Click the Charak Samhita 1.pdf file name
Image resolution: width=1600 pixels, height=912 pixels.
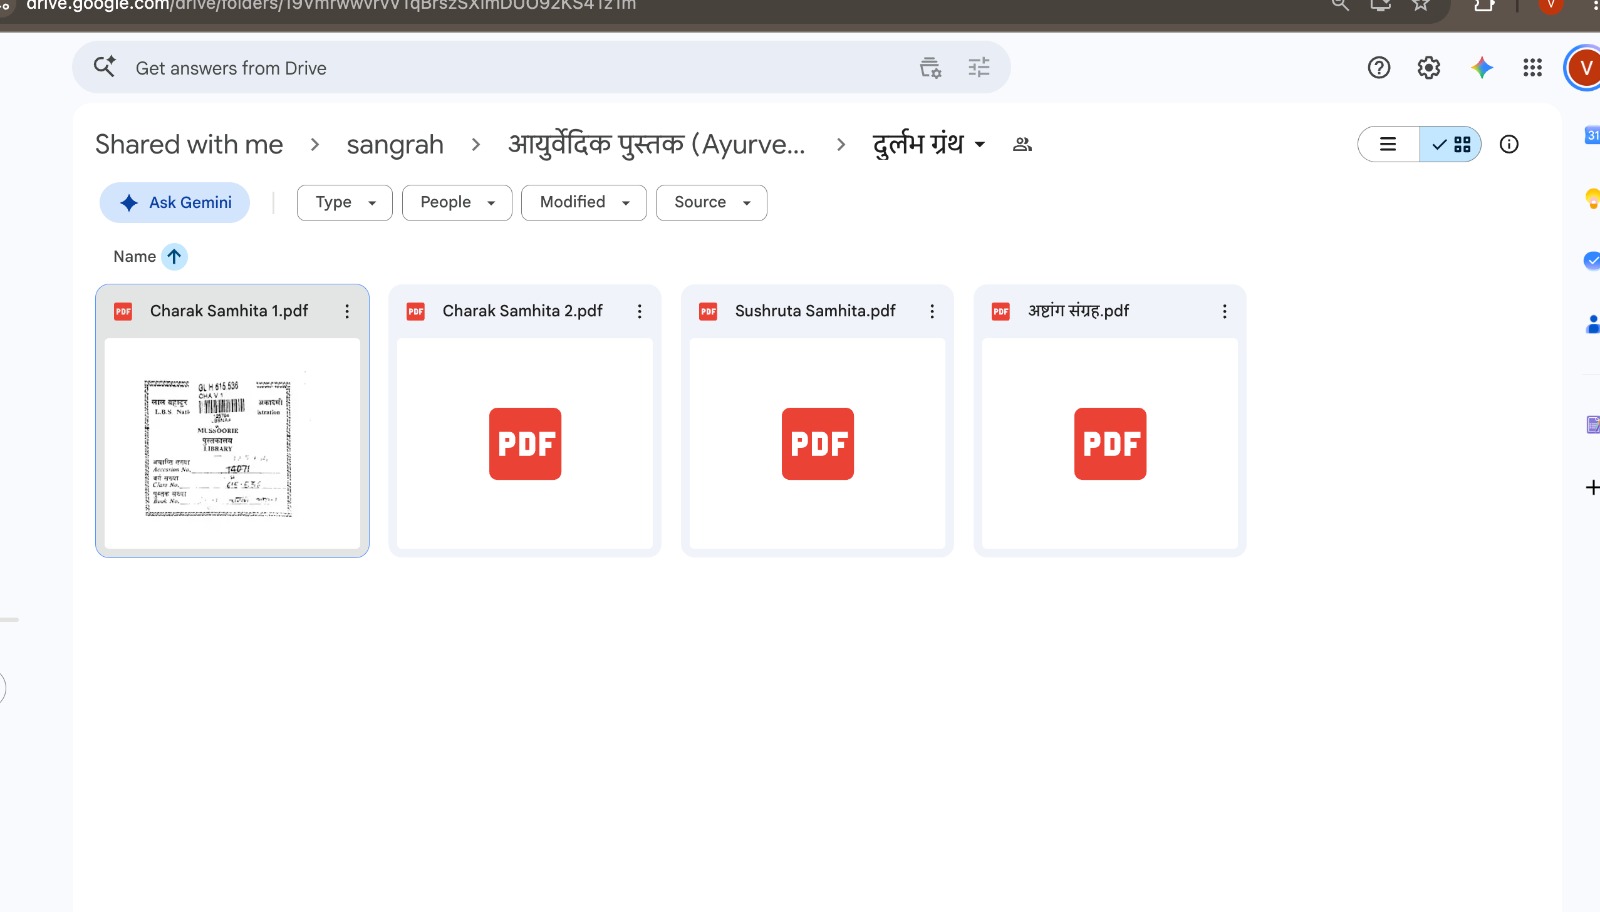229,311
